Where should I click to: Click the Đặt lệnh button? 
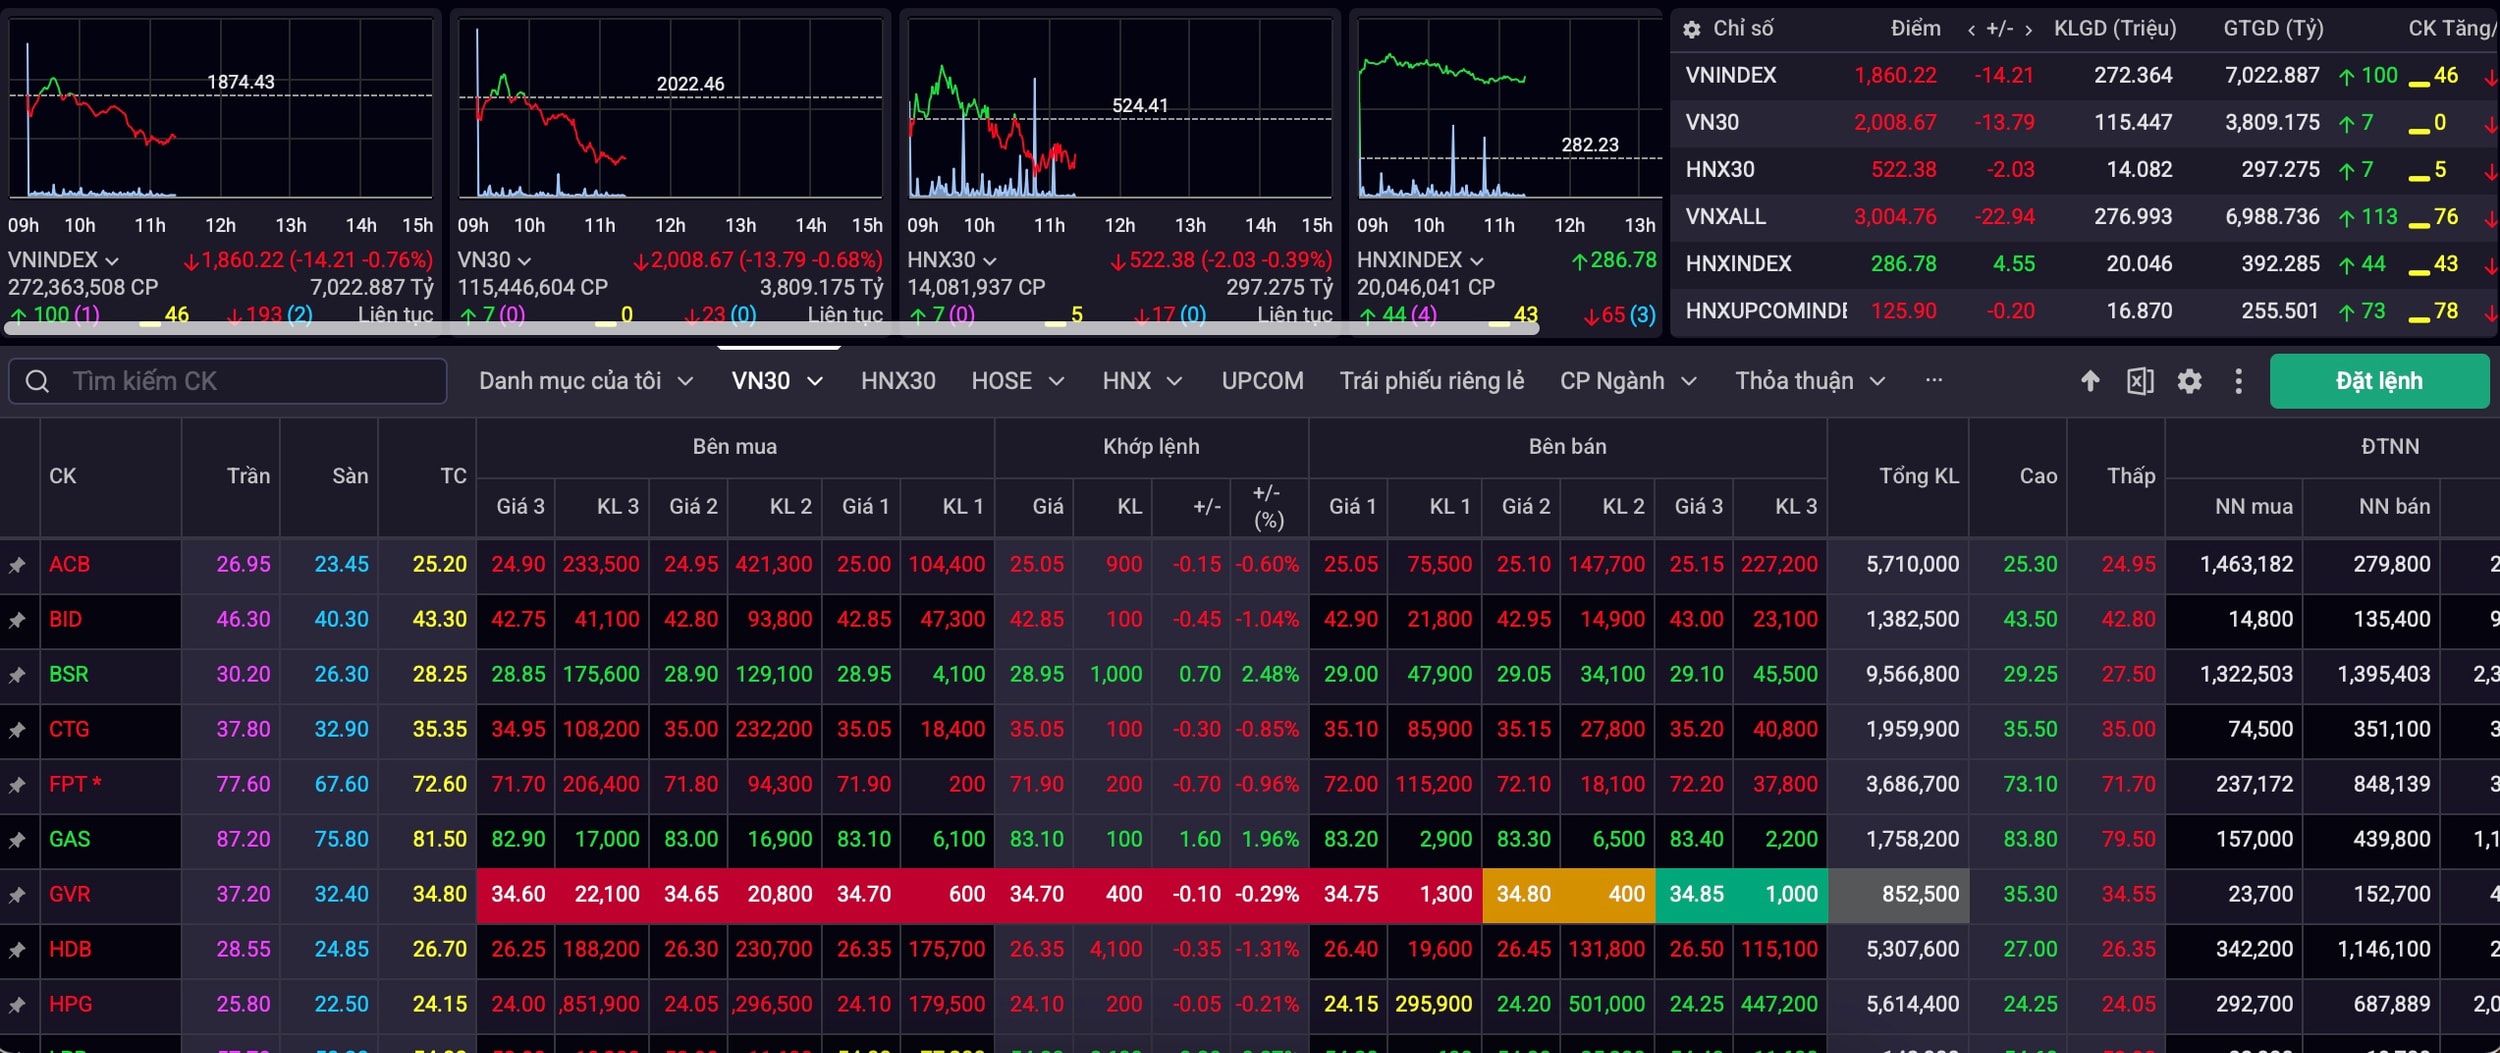[x=2379, y=381]
